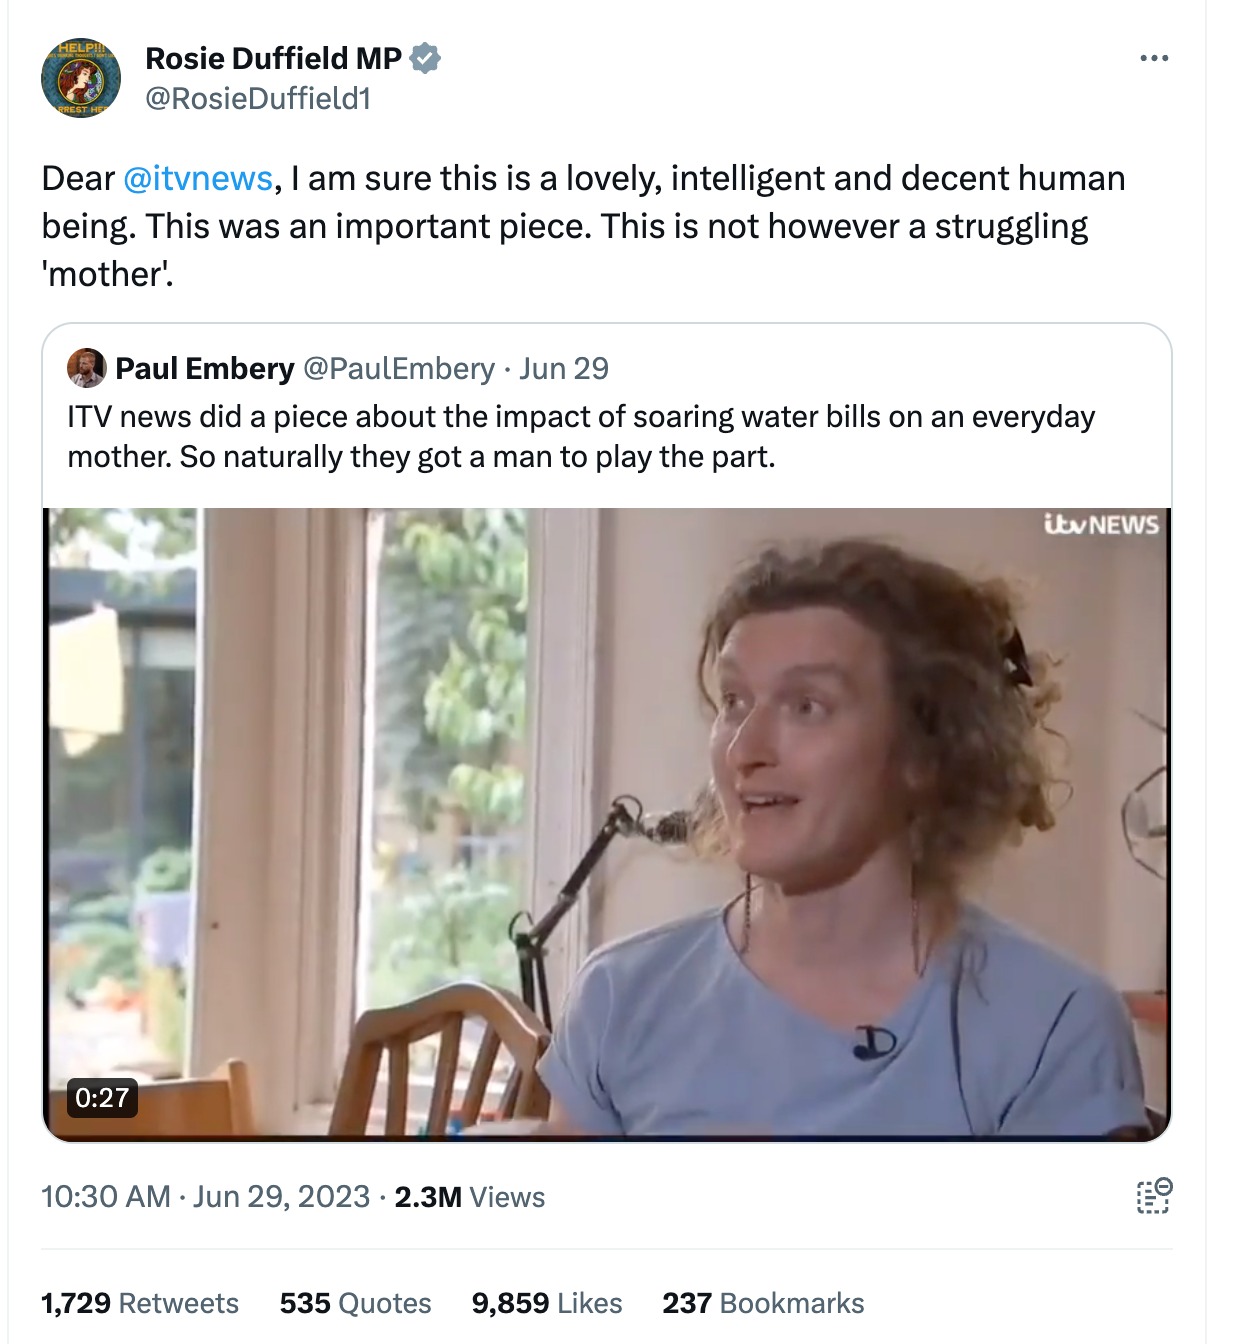Viewport: 1244px width, 1344px height.
Task: Show the 1,729 Retweets list
Action: [140, 1303]
